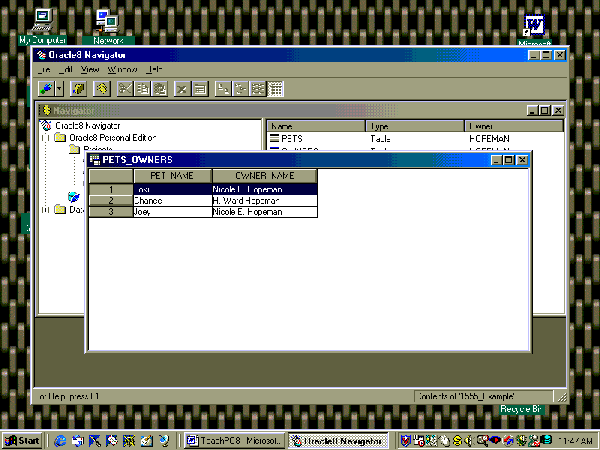Expand the bottom folder node in the tree
Viewport: 600px width, 450px height.
pyautogui.click(x=46, y=210)
